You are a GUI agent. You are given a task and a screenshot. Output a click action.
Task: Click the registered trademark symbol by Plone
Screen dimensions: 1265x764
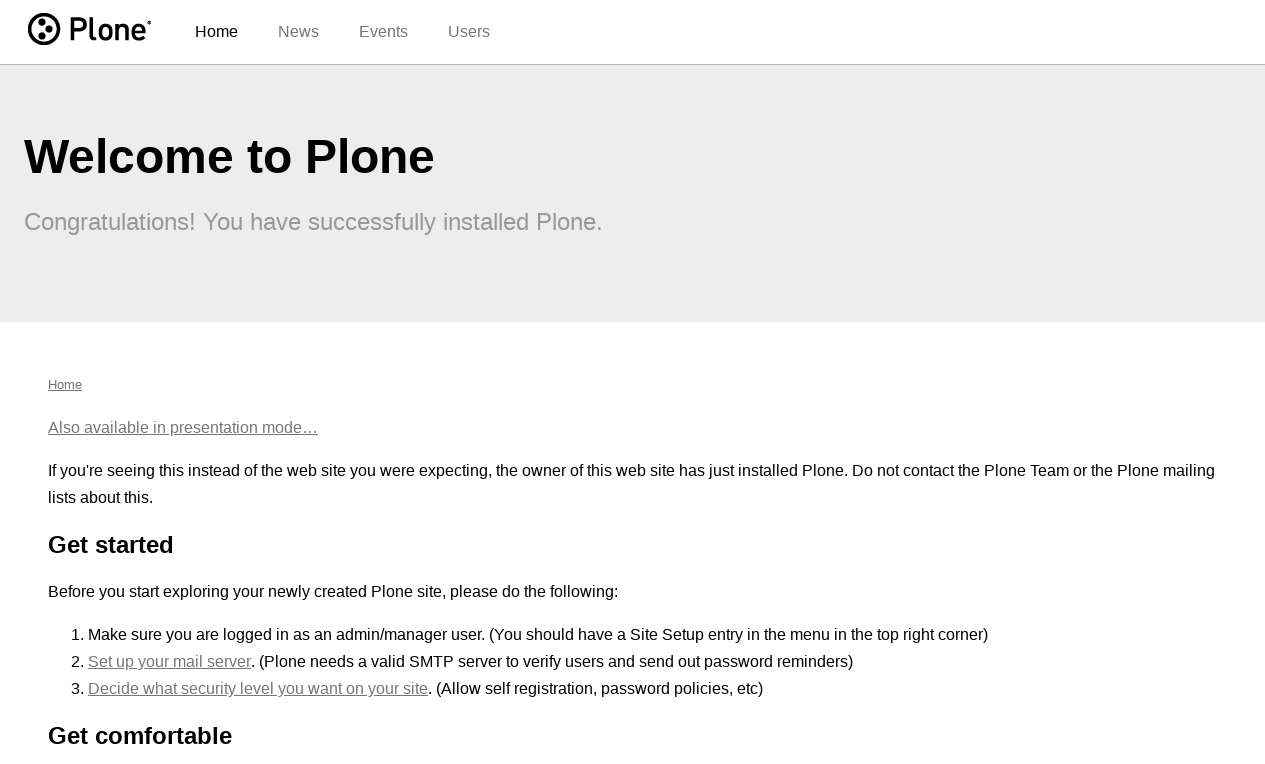[x=149, y=22]
